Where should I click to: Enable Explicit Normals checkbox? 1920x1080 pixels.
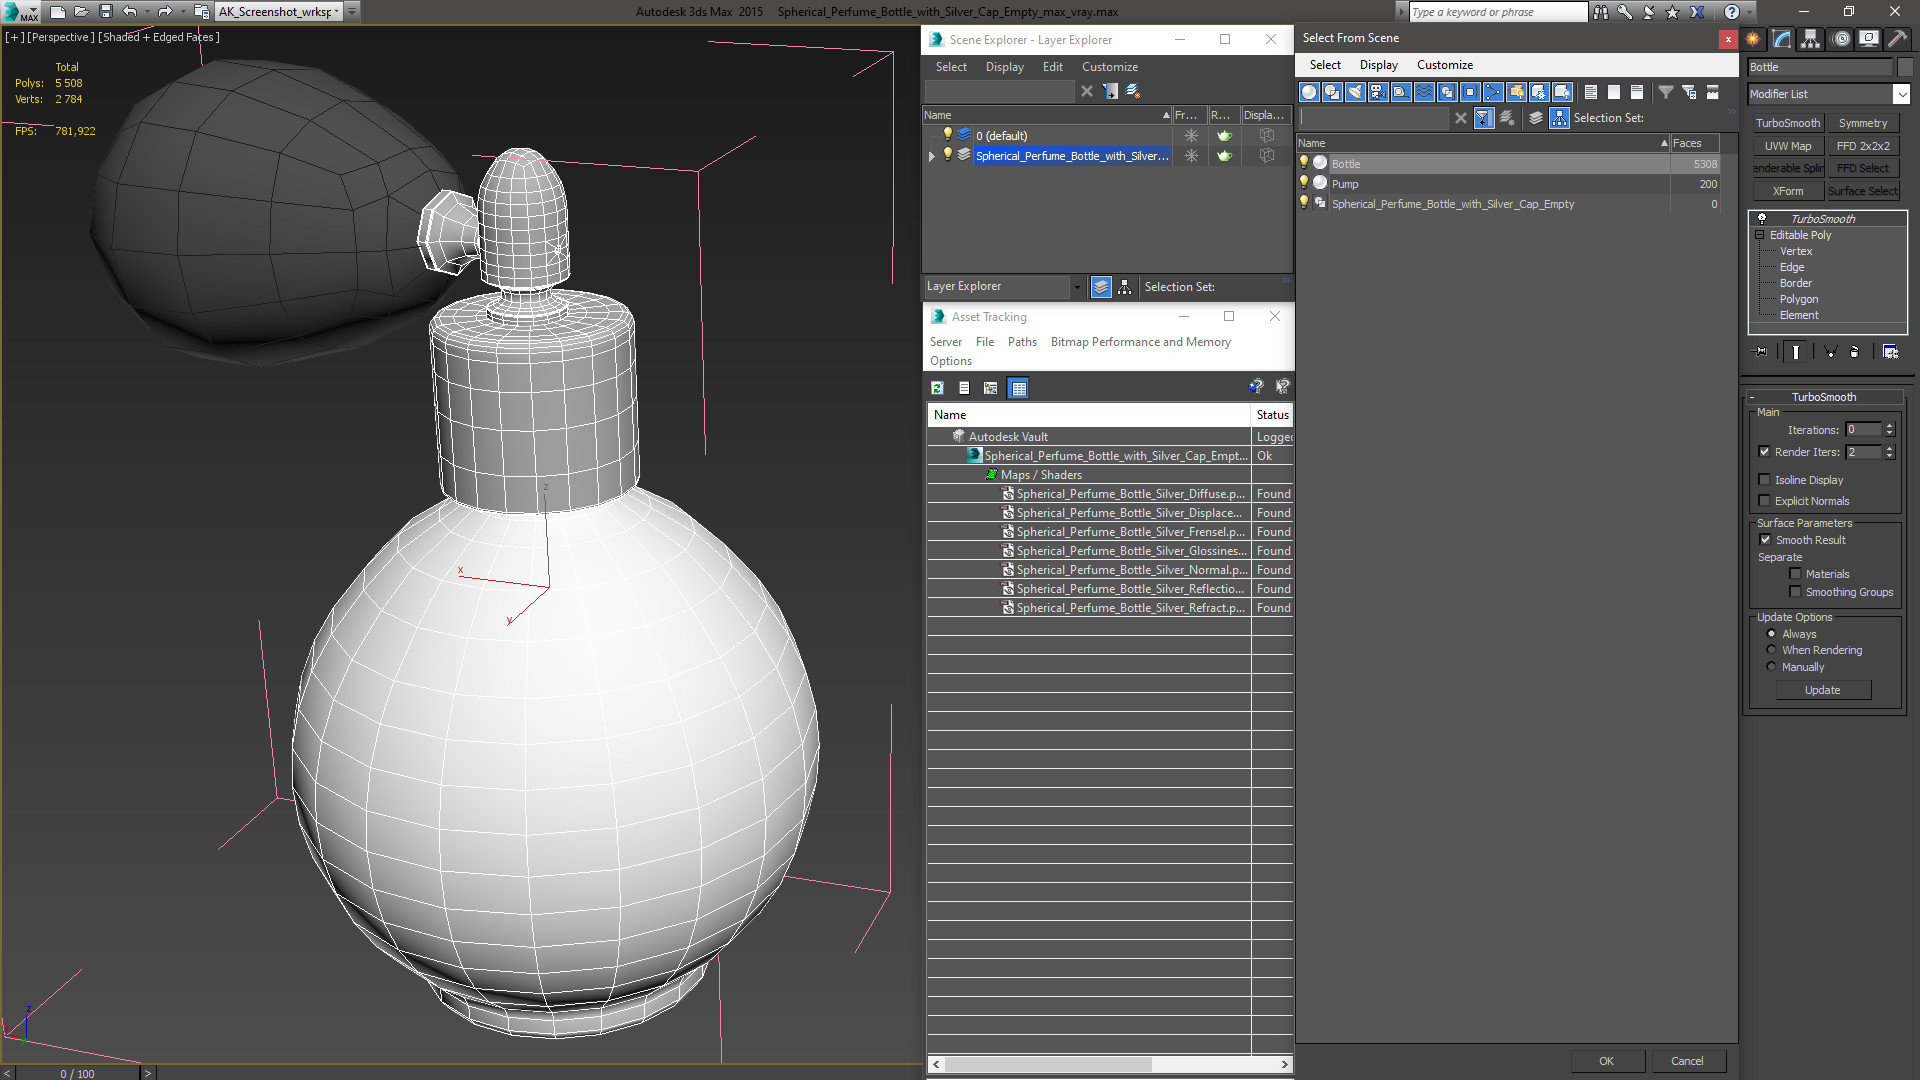1765,501
